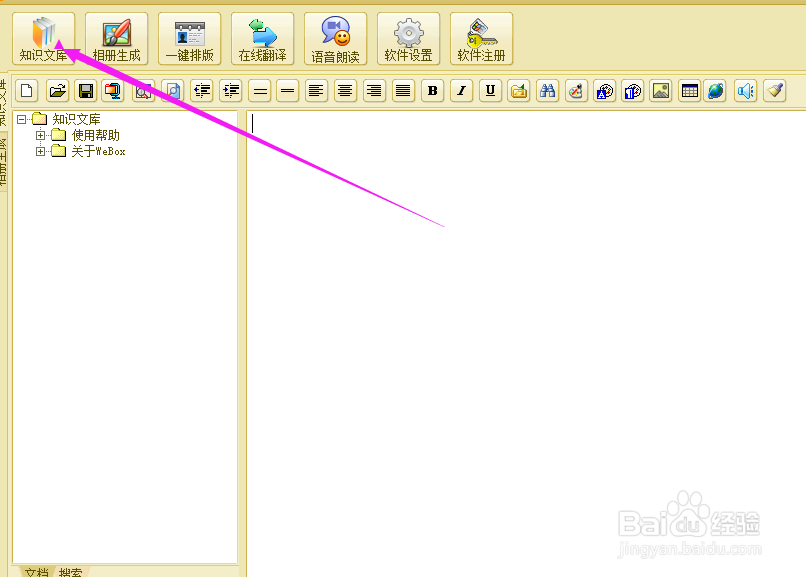Insert a picture using the image icon

click(661, 91)
